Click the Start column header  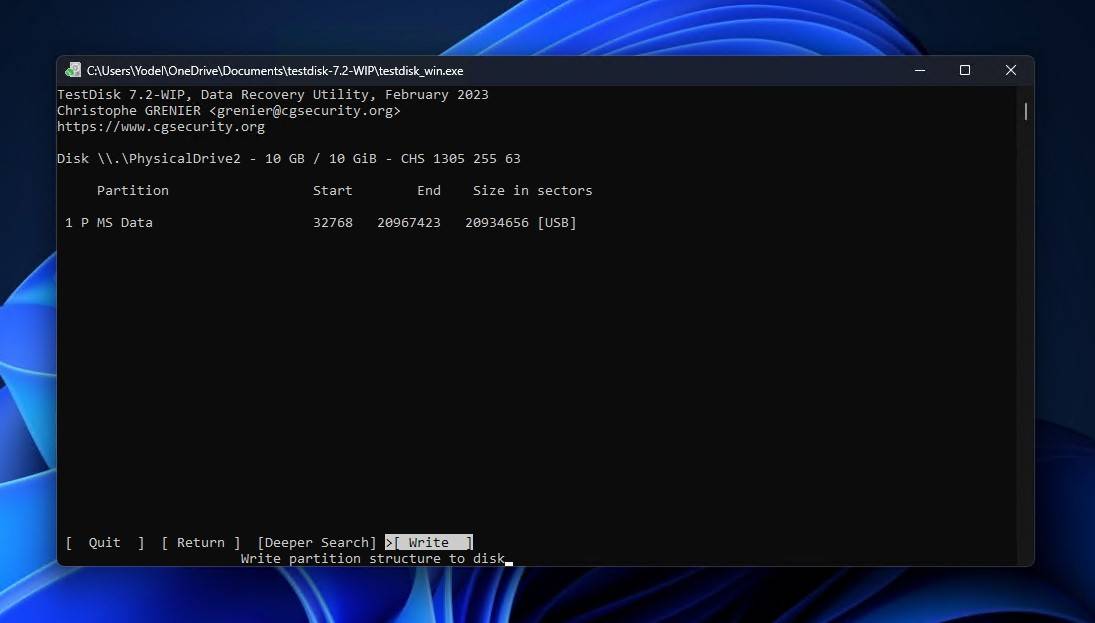[332, 191]
